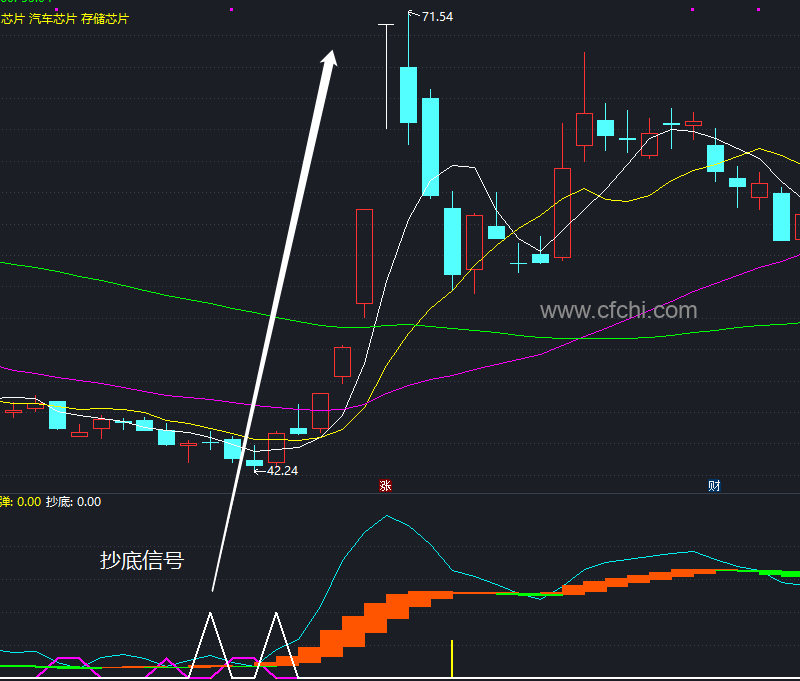Click the red 涨 marker icon

(x=385, y=485)
